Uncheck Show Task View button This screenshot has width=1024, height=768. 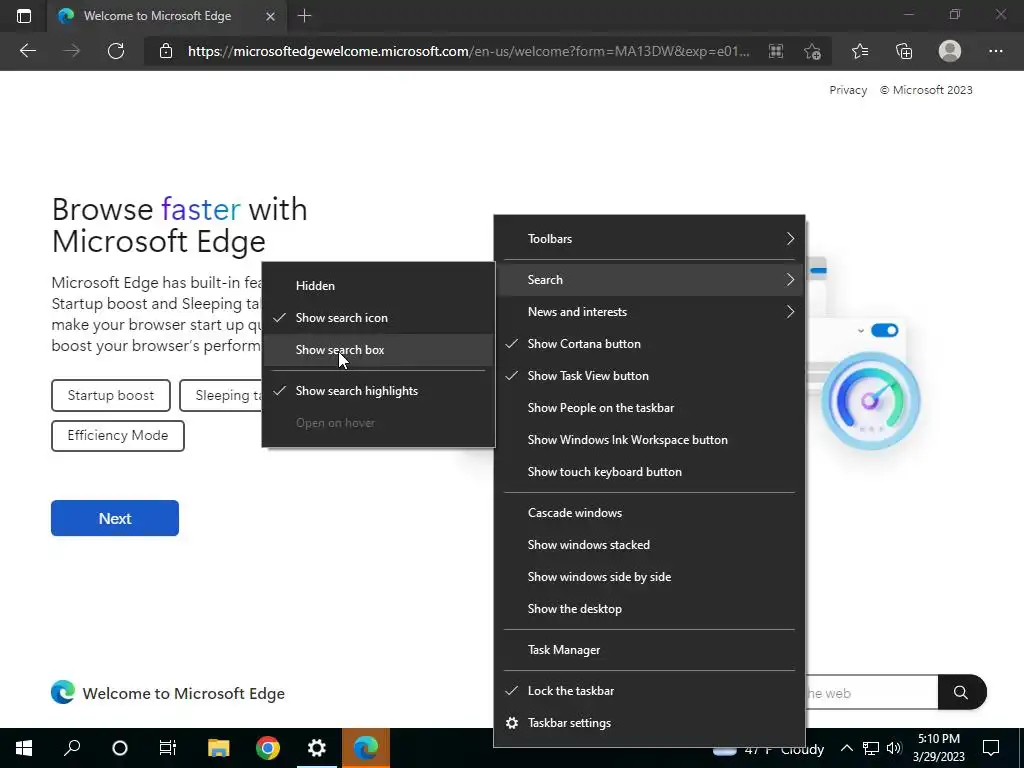pos(649,376)
